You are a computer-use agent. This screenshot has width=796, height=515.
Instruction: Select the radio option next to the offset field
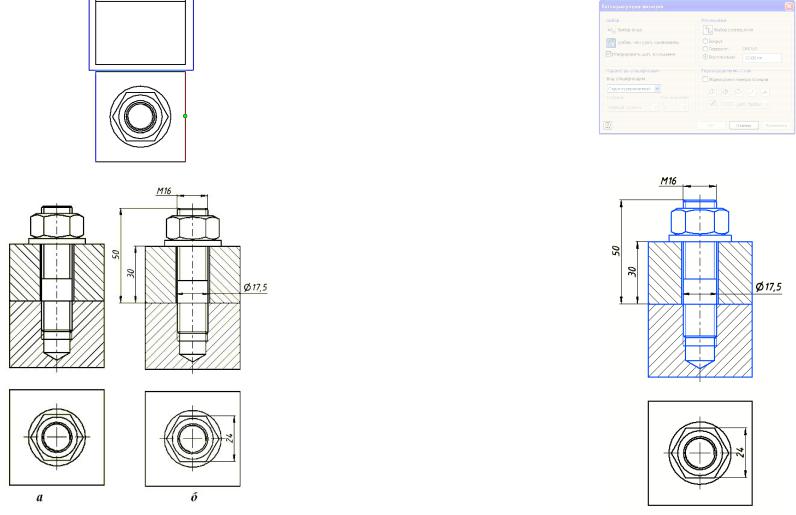point(705,57)
